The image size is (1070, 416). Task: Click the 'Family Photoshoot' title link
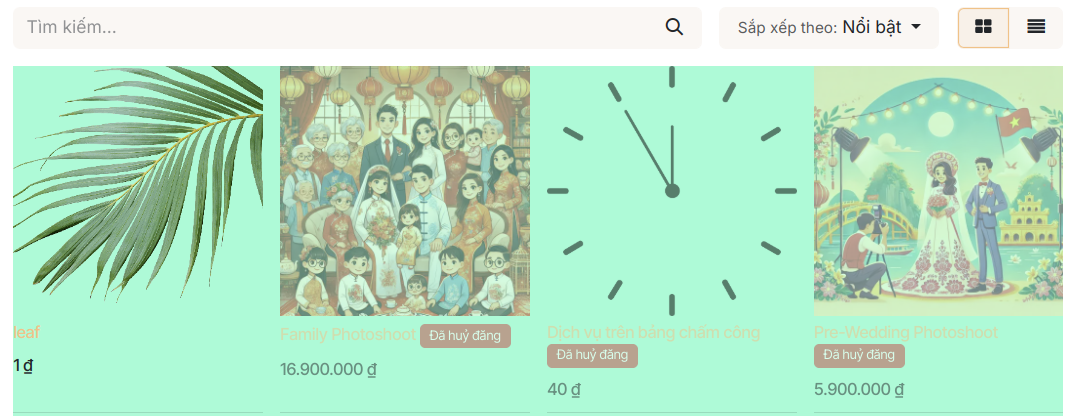tap(347, 335)
